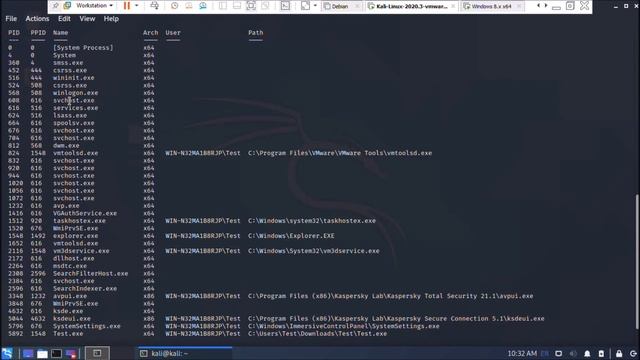Open the View menu in terminal
Viewport: 640px width, 360px height.
pyautogui.click(x=87, y=19)
